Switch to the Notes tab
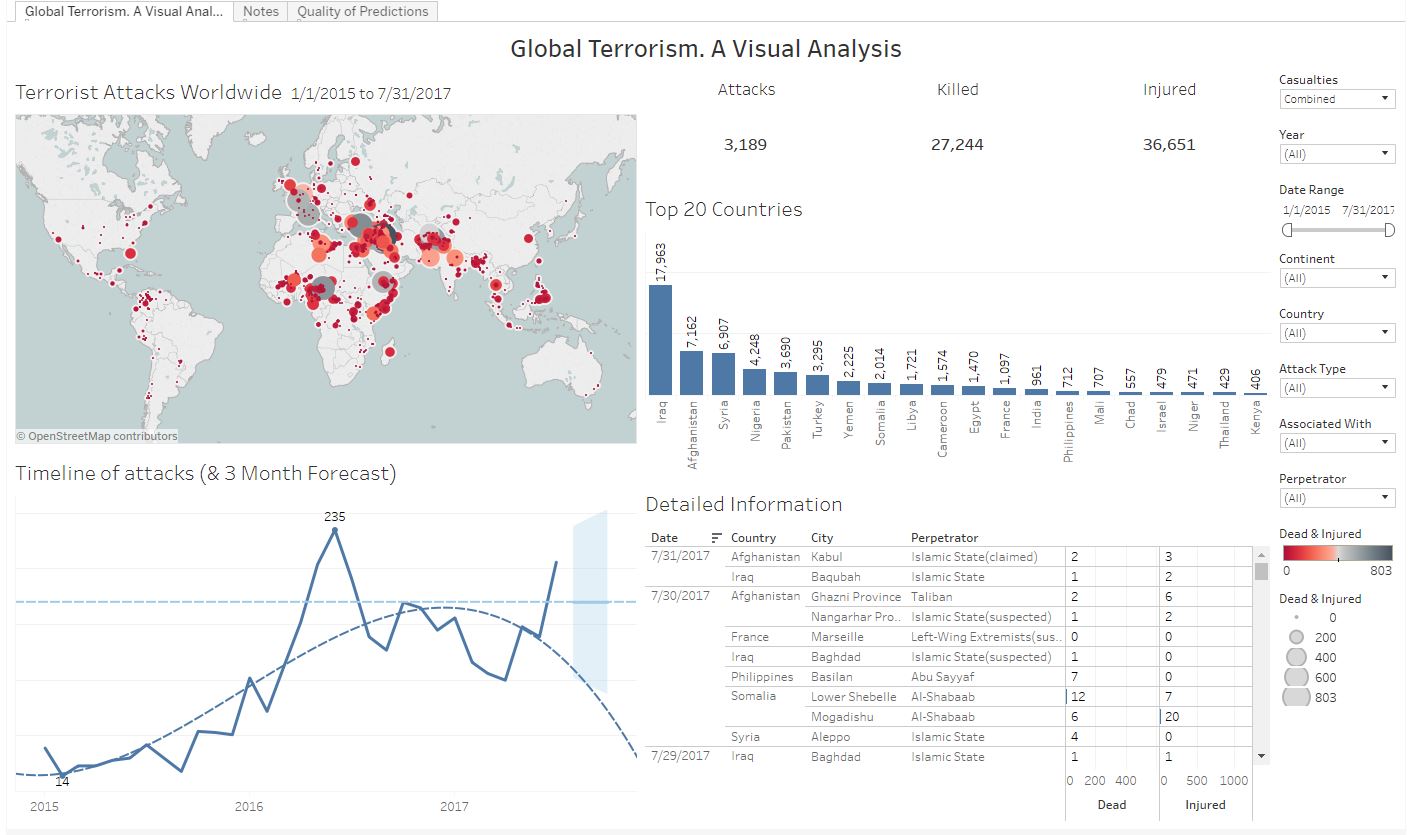Screen dimensions: 1411x835 tap(260, 11)
